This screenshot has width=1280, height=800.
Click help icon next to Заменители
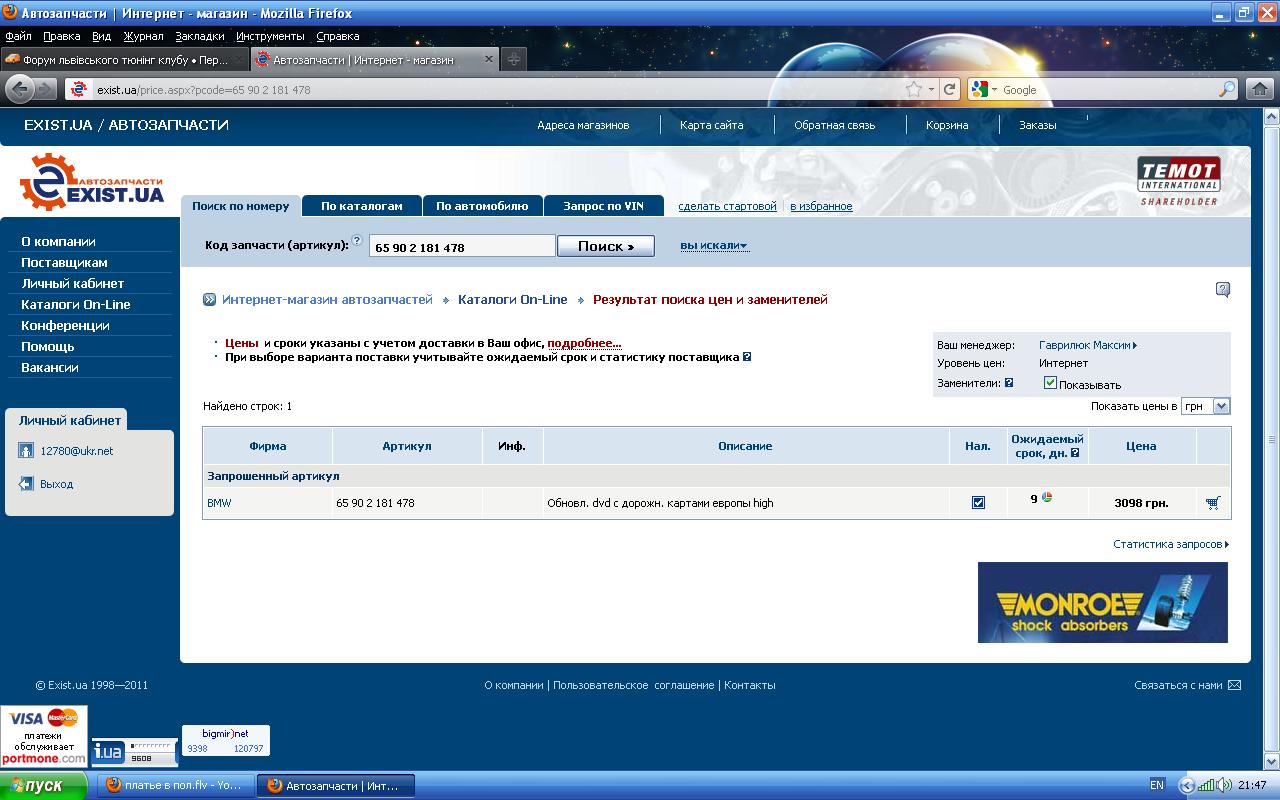[1009, 383]
